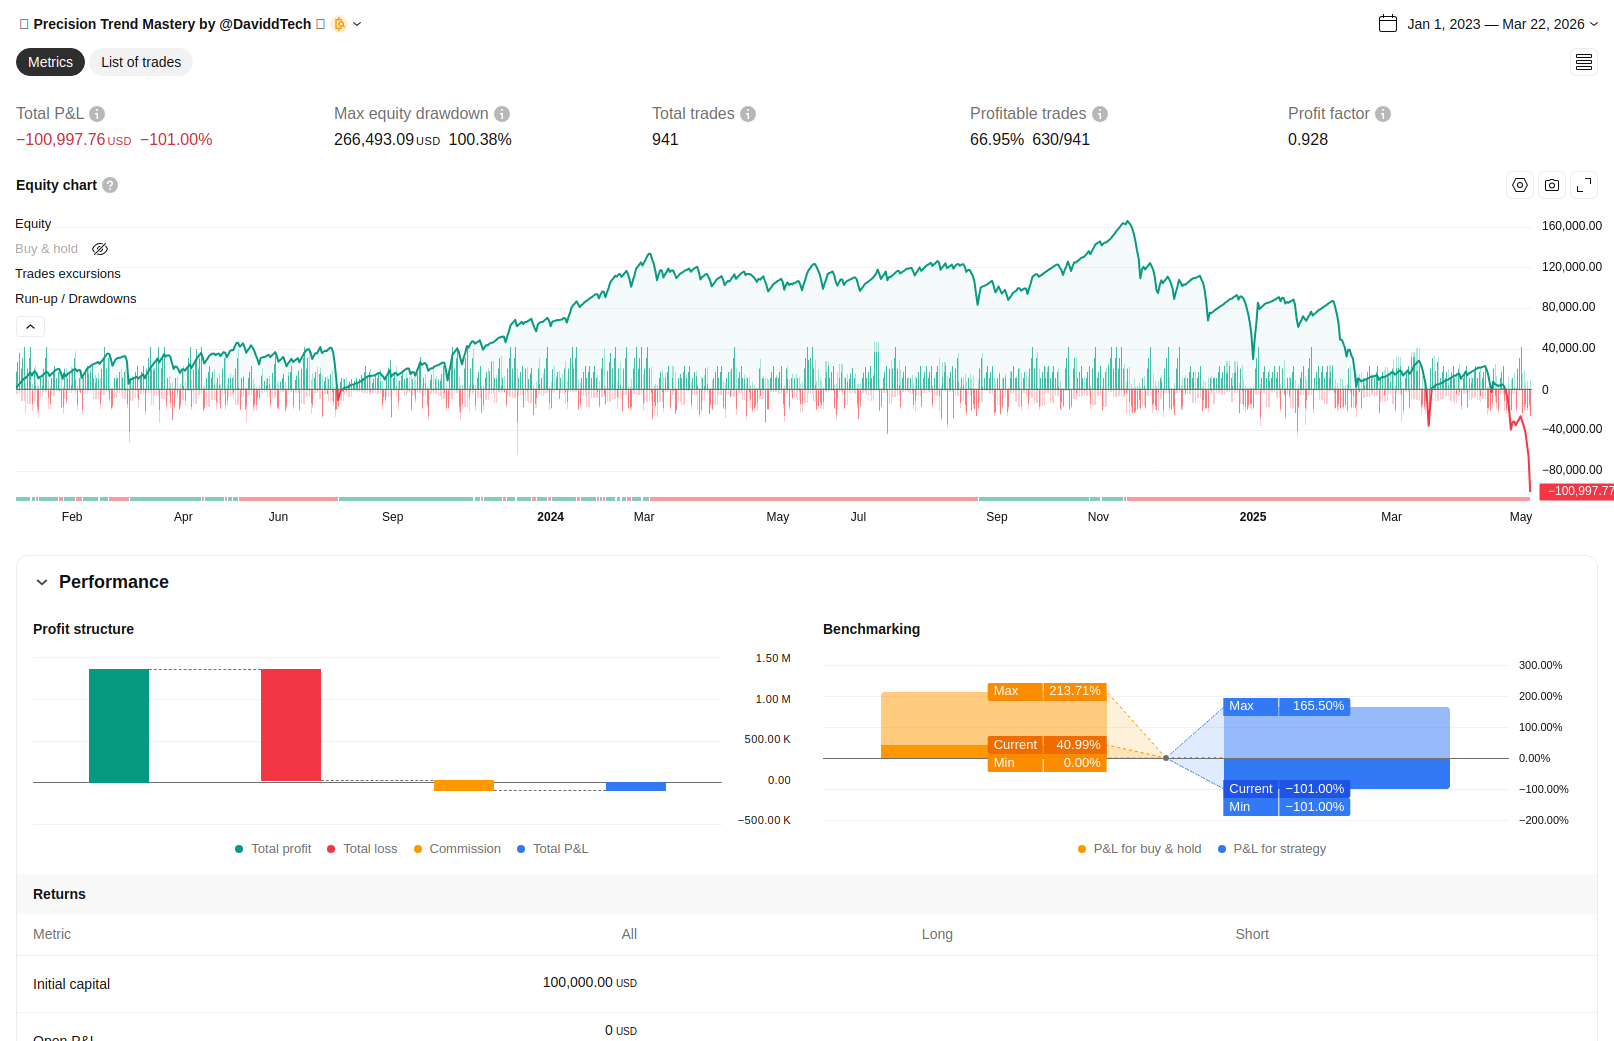Open the strategy name dropdown menu
The height and width of the screenshot is (1041, 1614).
pos(357,24)
